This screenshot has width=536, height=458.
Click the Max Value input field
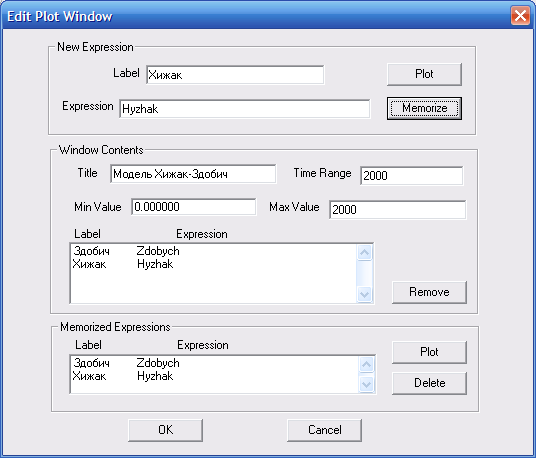(x=398, y=209)
